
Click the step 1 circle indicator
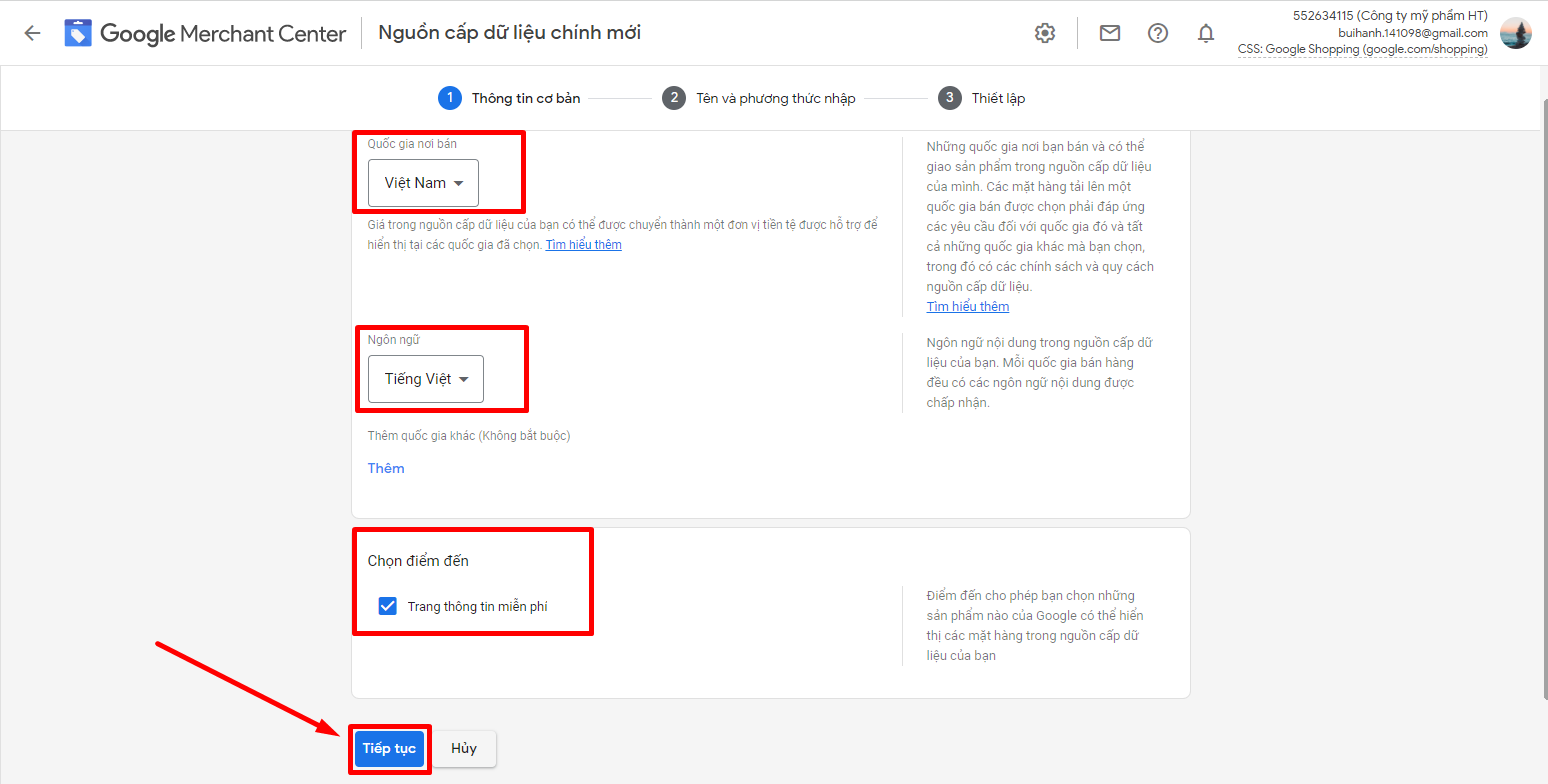point(450,98)
